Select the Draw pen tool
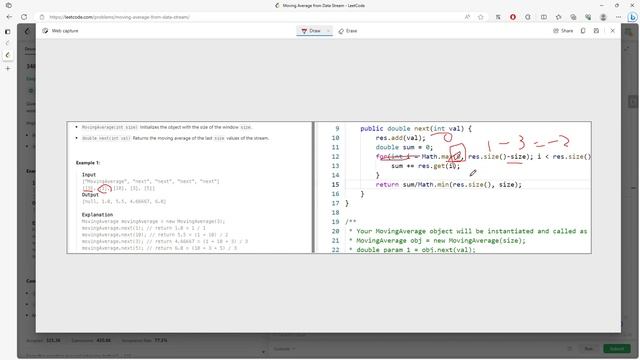Screen dimensions: 640x360 [311, 31]
